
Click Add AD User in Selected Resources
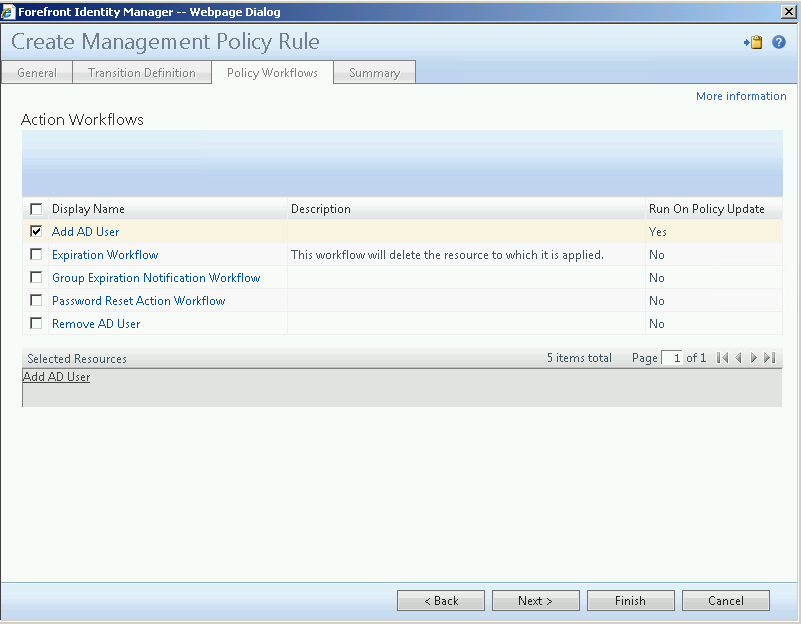coord(57,377)
